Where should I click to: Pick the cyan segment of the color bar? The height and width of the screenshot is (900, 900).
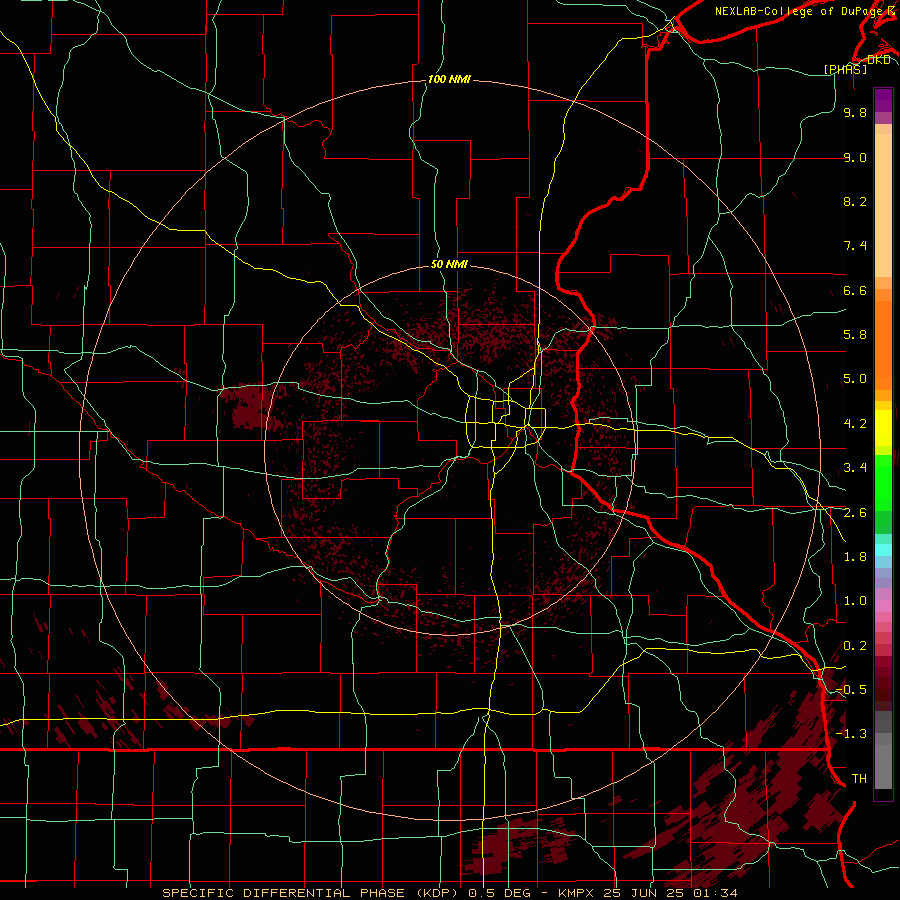(883, 550)
